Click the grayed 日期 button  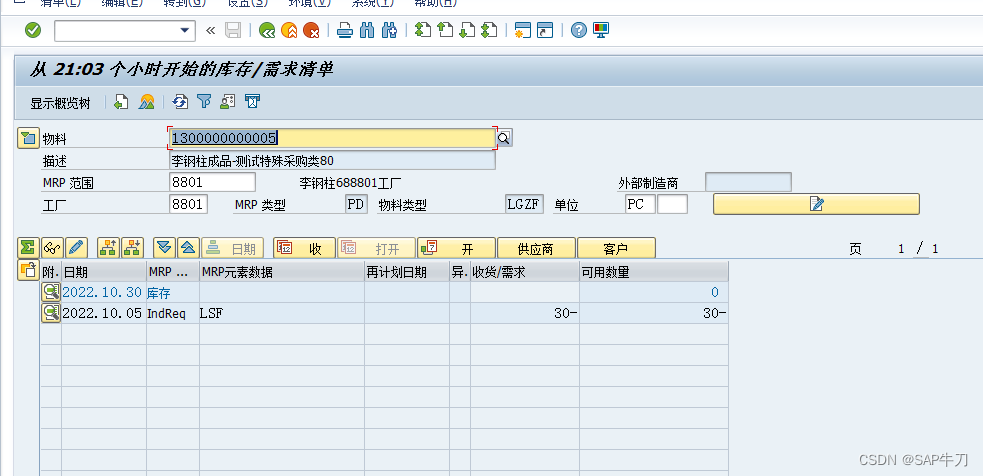[233, 248]
